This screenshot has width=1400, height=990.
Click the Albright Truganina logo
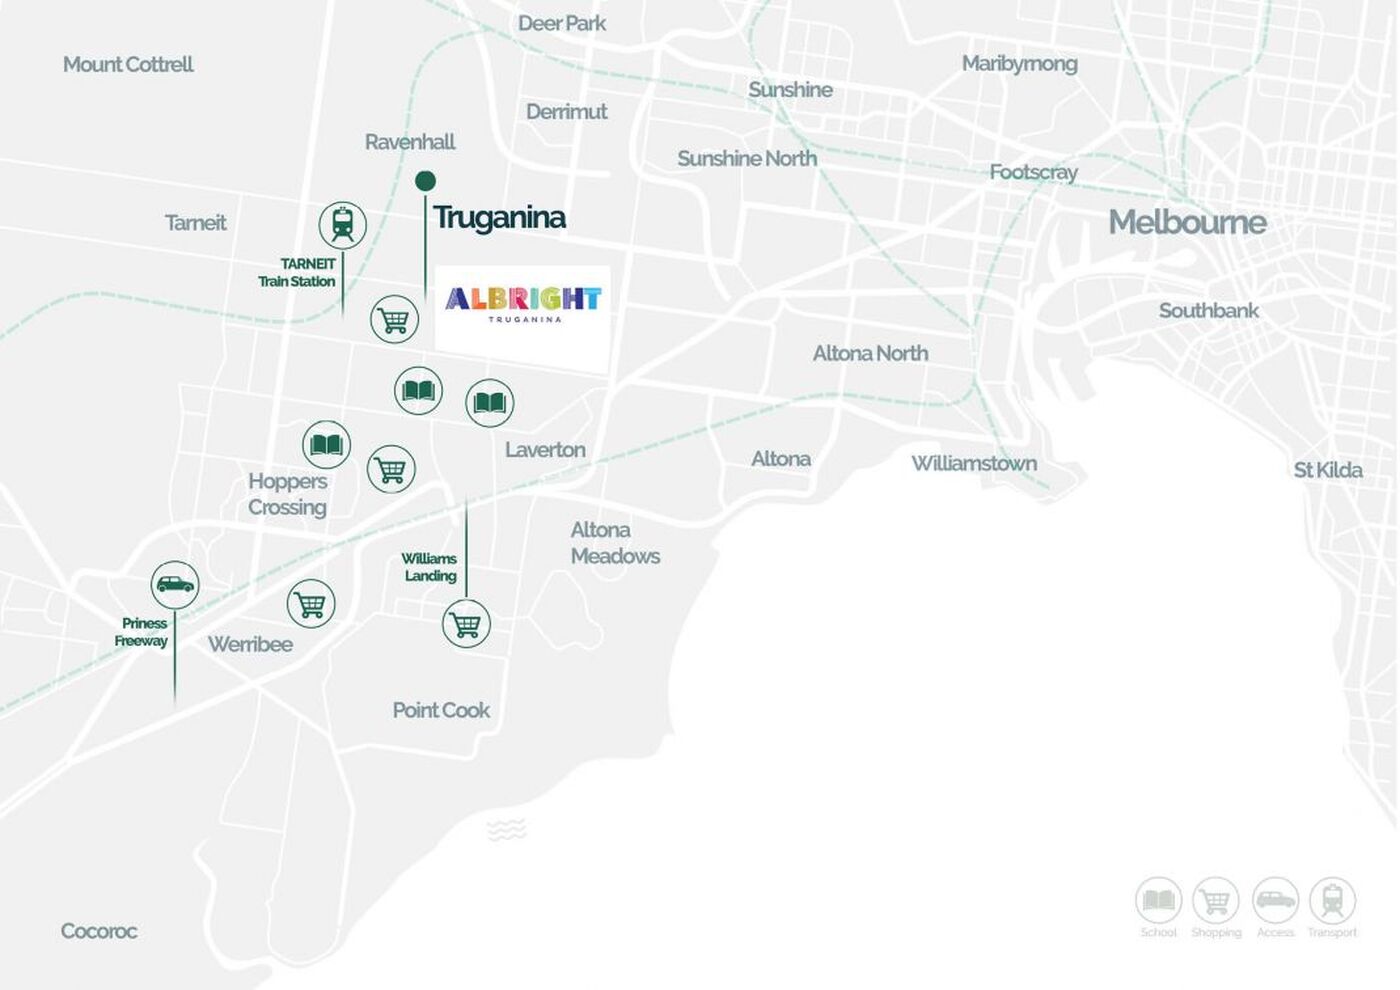coord(522,304)
